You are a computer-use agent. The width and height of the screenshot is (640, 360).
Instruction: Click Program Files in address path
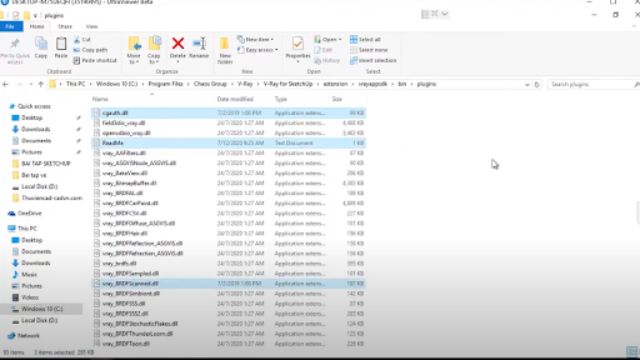pos(165,84)
